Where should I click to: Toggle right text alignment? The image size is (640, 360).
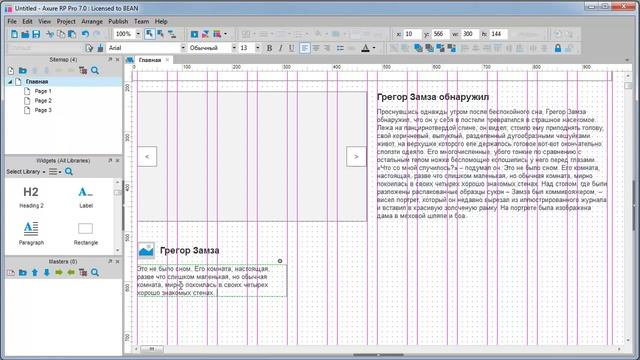click(327, 48)
